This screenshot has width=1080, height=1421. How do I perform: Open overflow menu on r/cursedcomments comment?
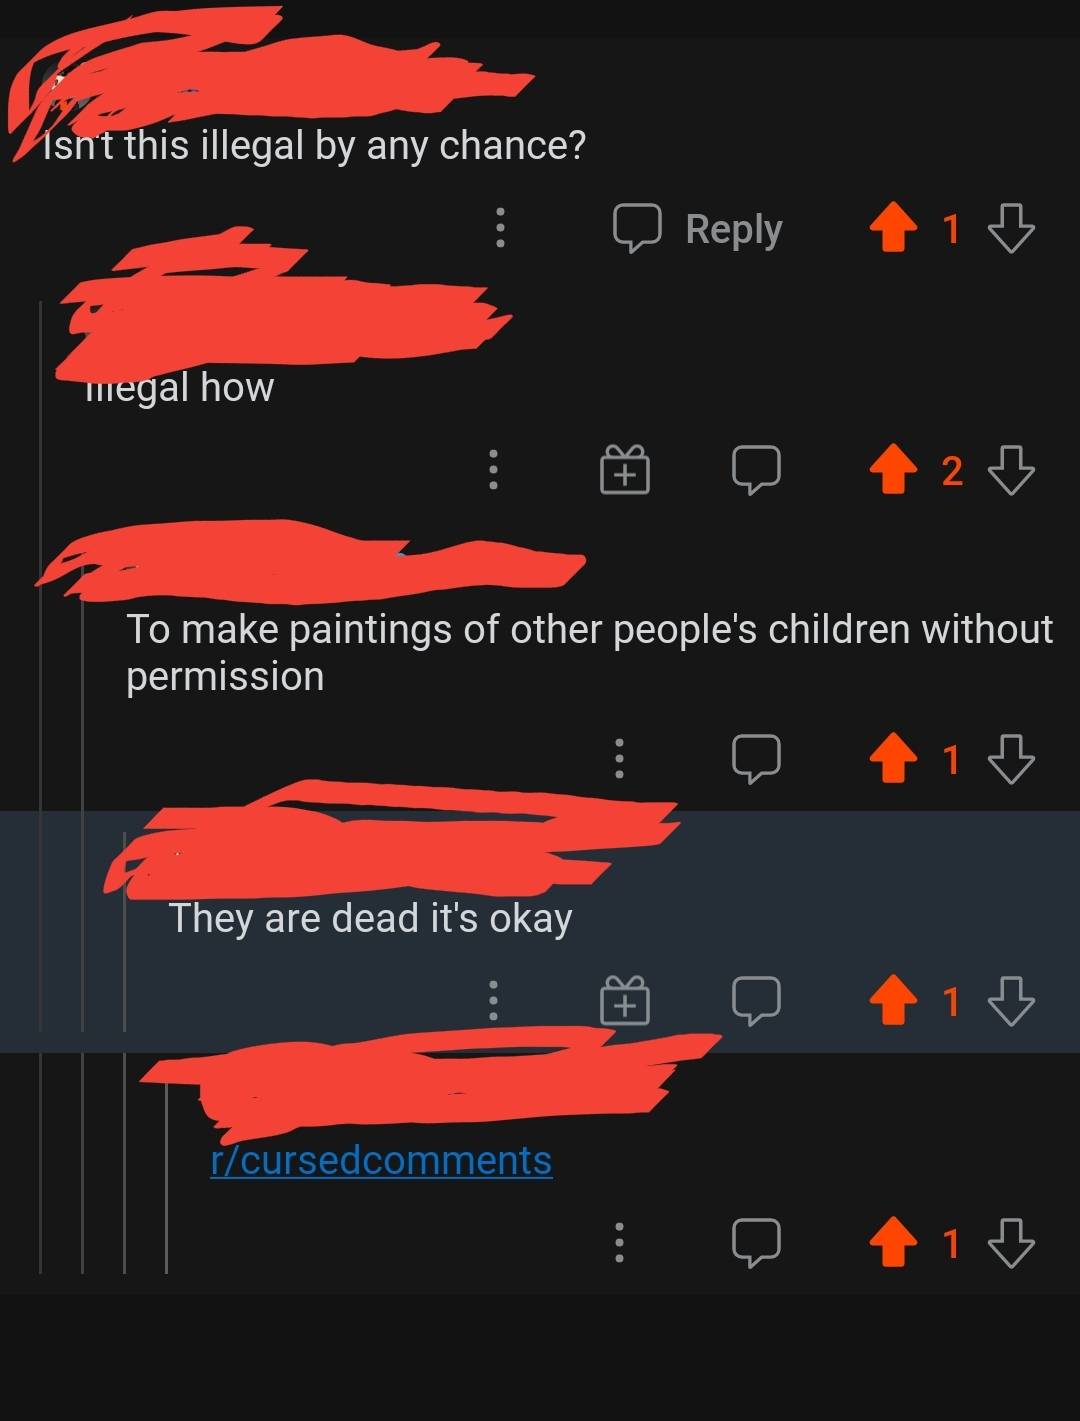[619, 1242]
